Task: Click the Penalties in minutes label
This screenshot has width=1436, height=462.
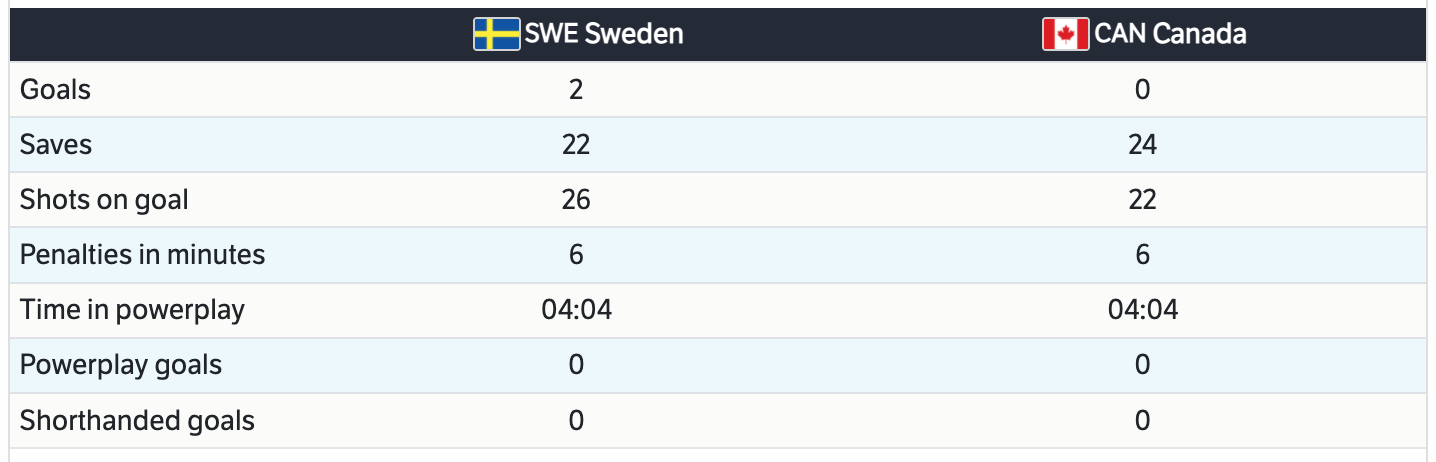Action: click(143, 255)
